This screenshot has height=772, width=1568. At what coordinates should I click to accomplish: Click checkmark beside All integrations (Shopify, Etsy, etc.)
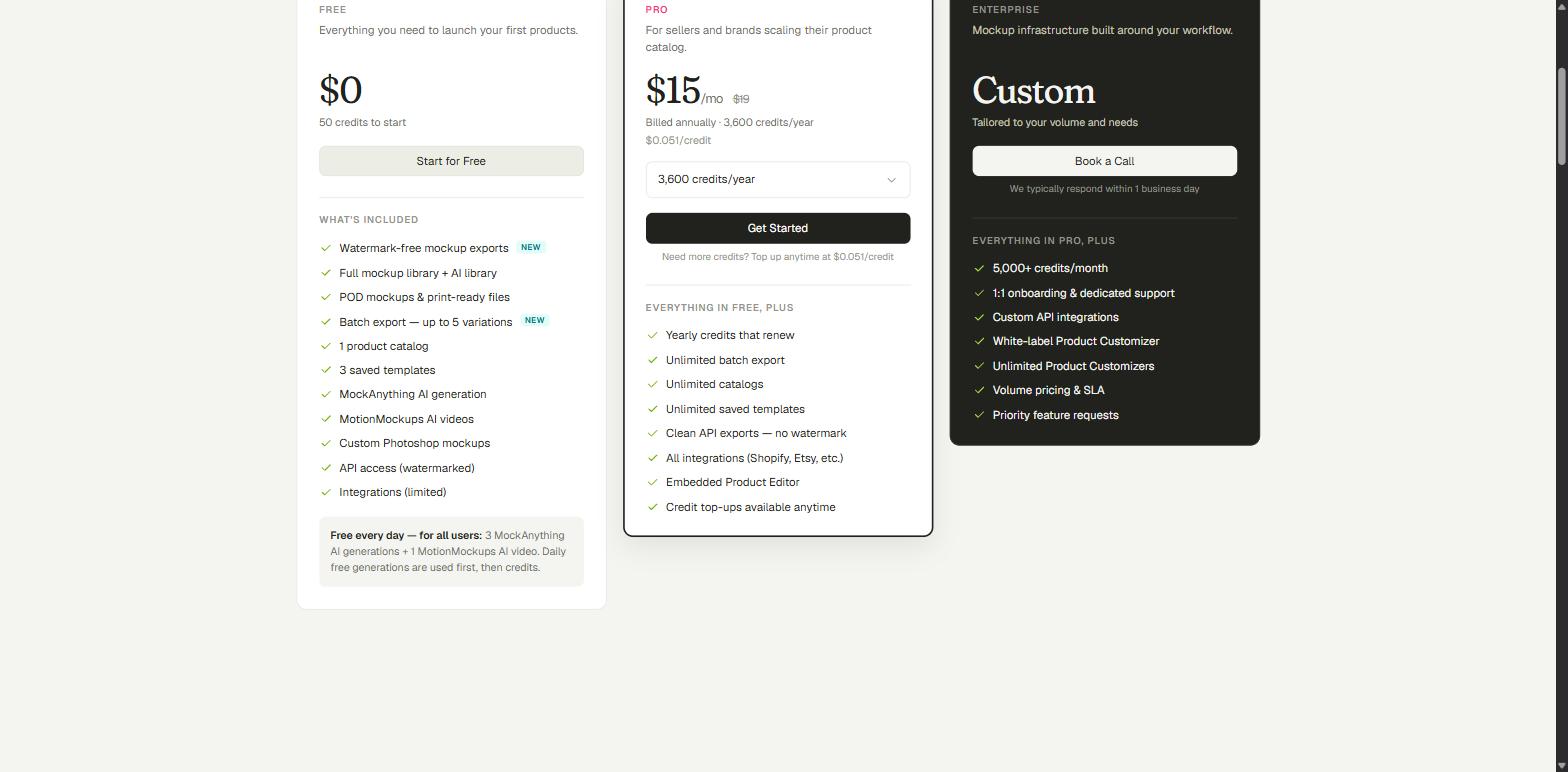click(x=653, y=458)
